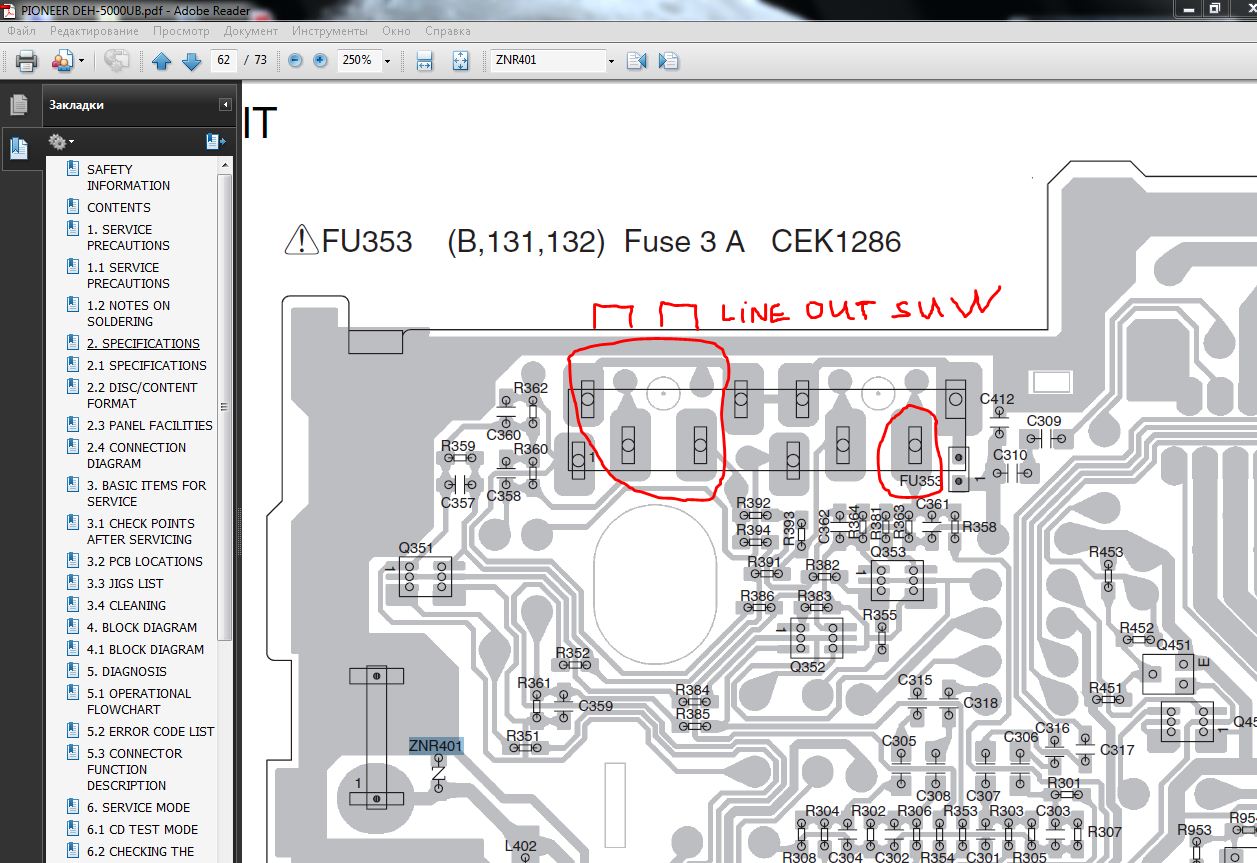Open the Справка menu
This screenshot has height=863, width=1257.
pos(448,31)
